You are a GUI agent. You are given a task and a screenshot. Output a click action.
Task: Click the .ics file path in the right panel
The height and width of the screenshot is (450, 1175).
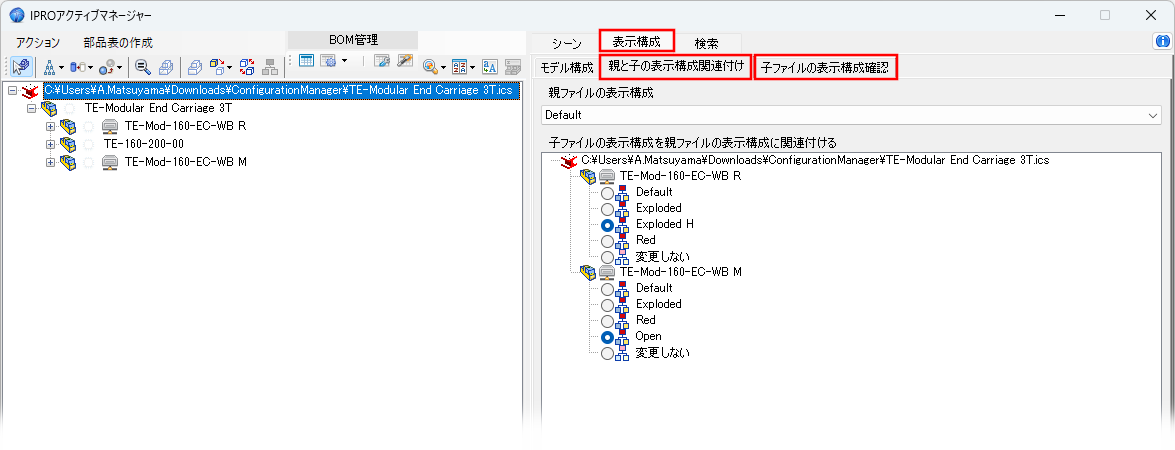[815, 160]
